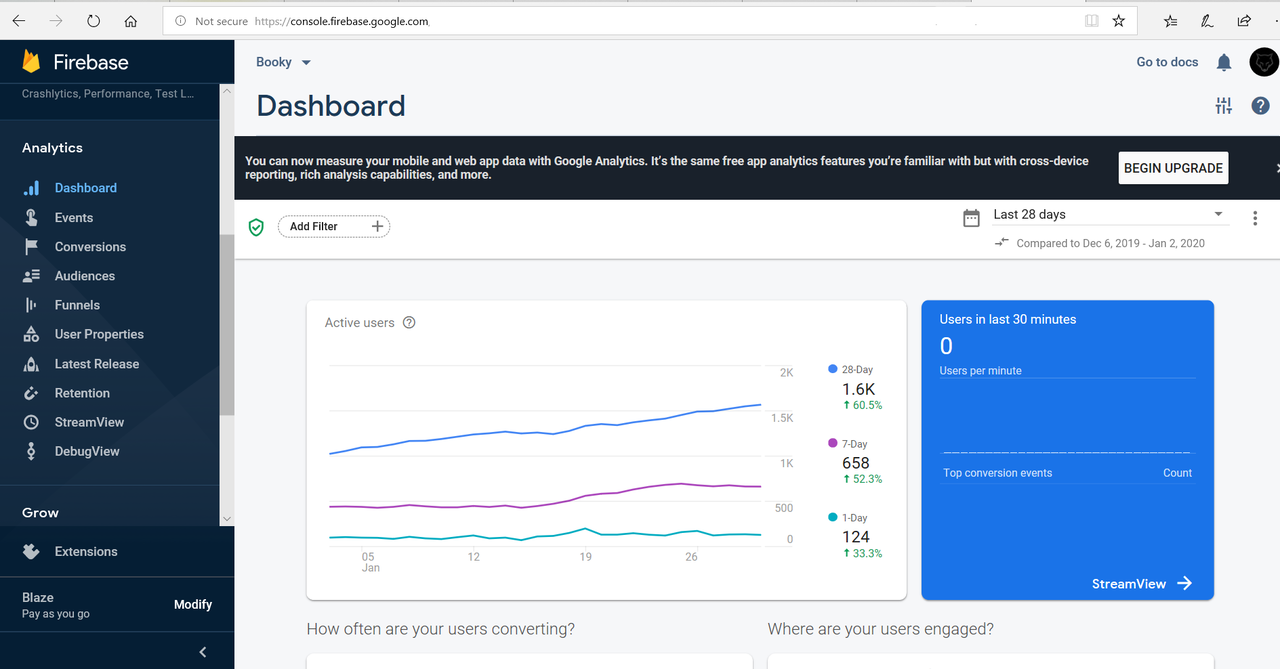Collapse the sidebar with chevron arrow
This screenshot has height=669, width=1280.
(x=203, y=652)
